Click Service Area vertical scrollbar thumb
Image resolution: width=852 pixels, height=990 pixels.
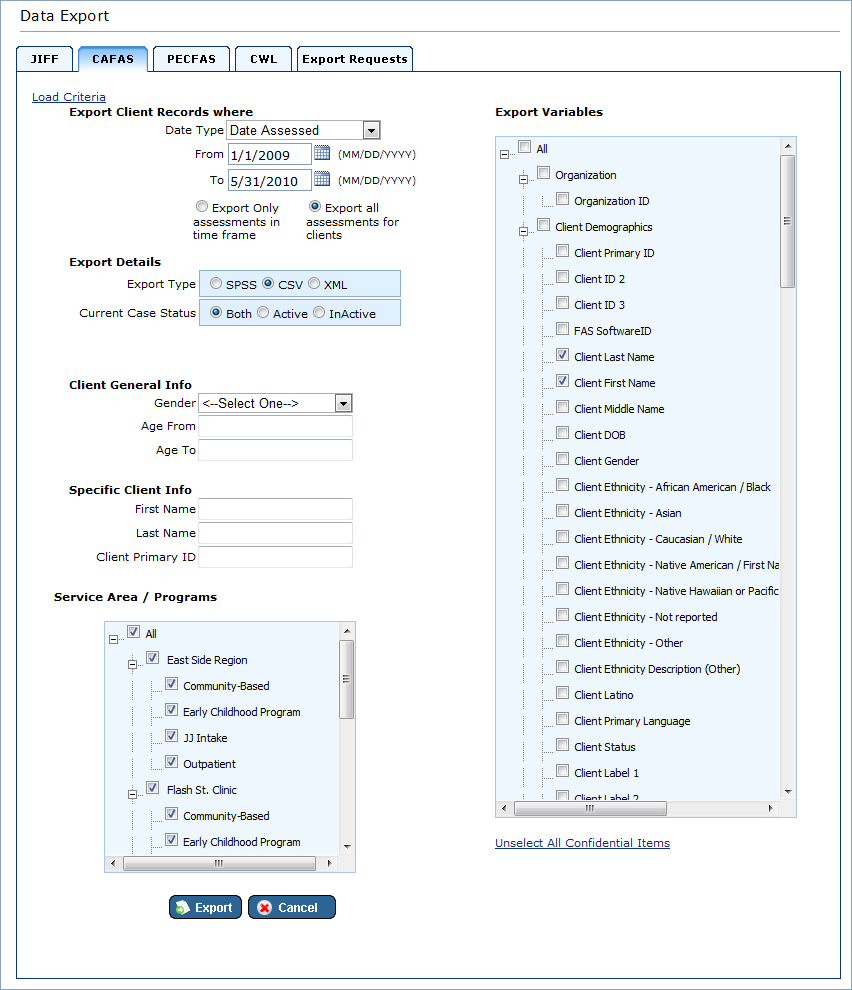(x=346, y=679)
